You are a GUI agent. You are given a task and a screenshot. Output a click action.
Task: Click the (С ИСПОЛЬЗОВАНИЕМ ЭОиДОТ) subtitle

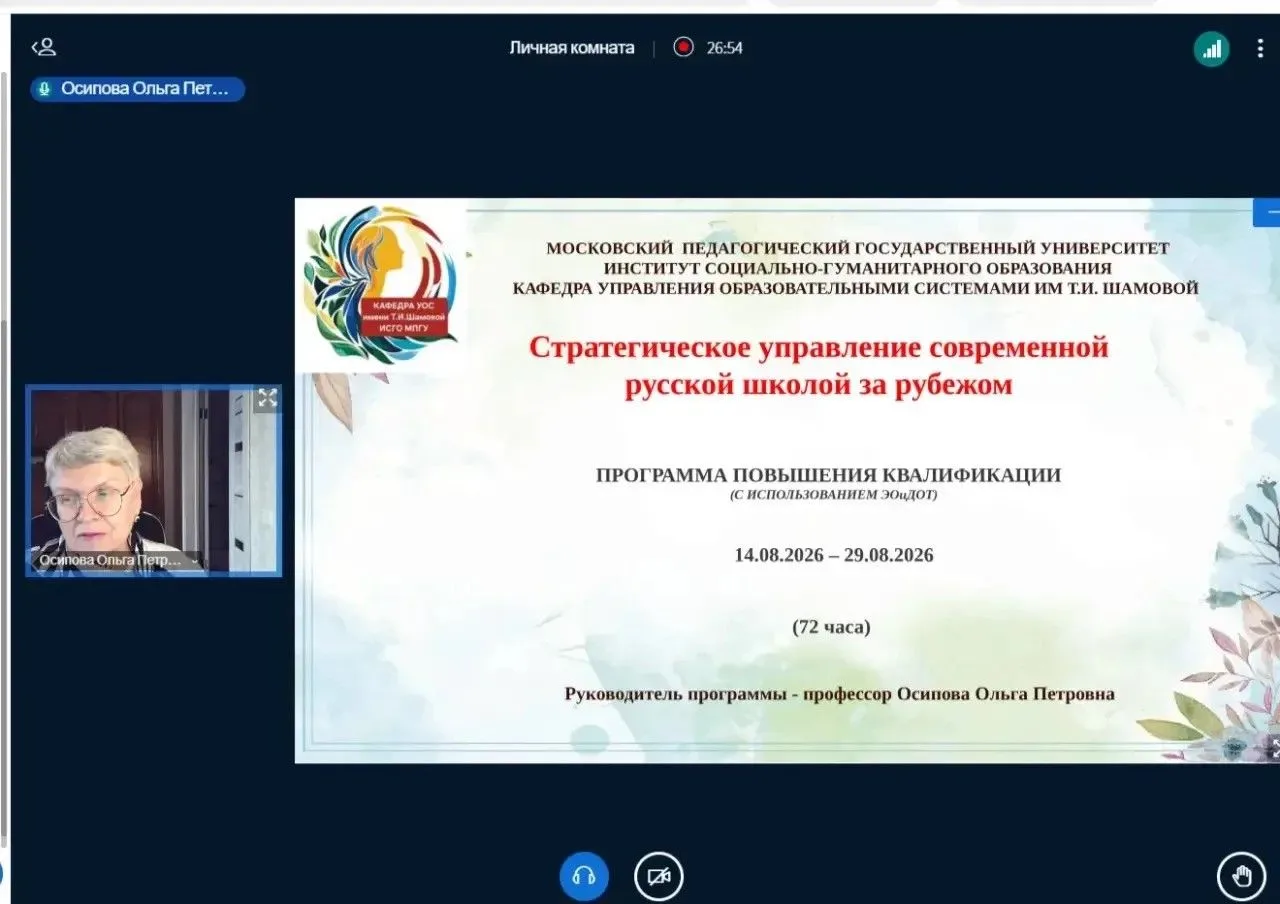(833, 494)
